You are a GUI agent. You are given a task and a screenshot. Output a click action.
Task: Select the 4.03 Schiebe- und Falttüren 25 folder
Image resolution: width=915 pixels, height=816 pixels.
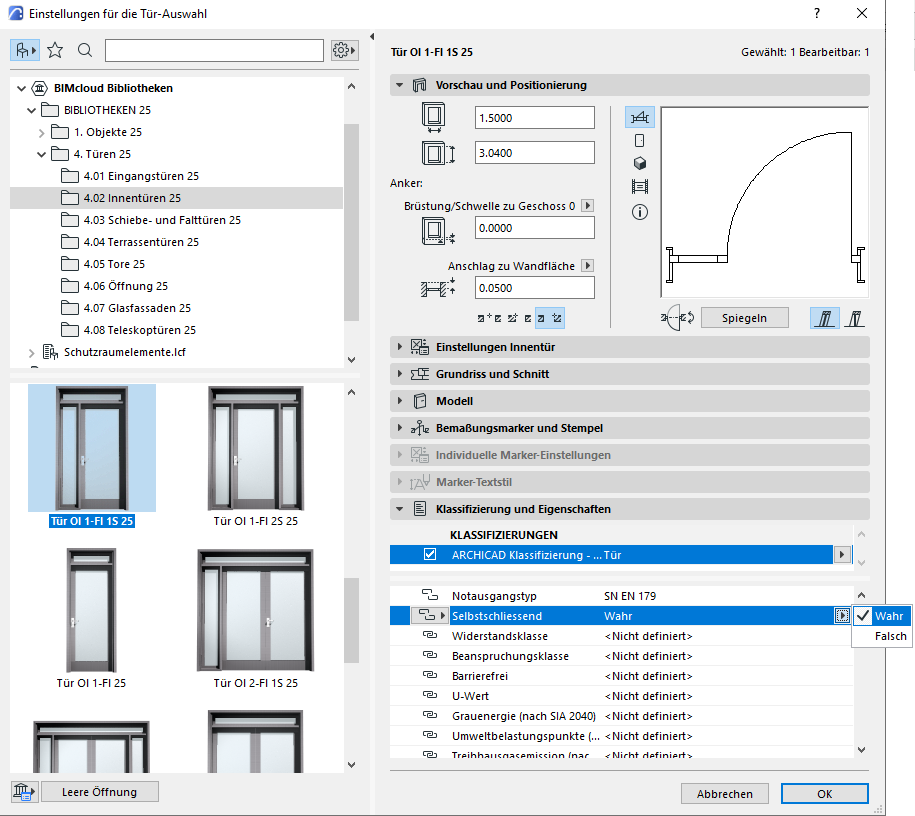[151, 220]
